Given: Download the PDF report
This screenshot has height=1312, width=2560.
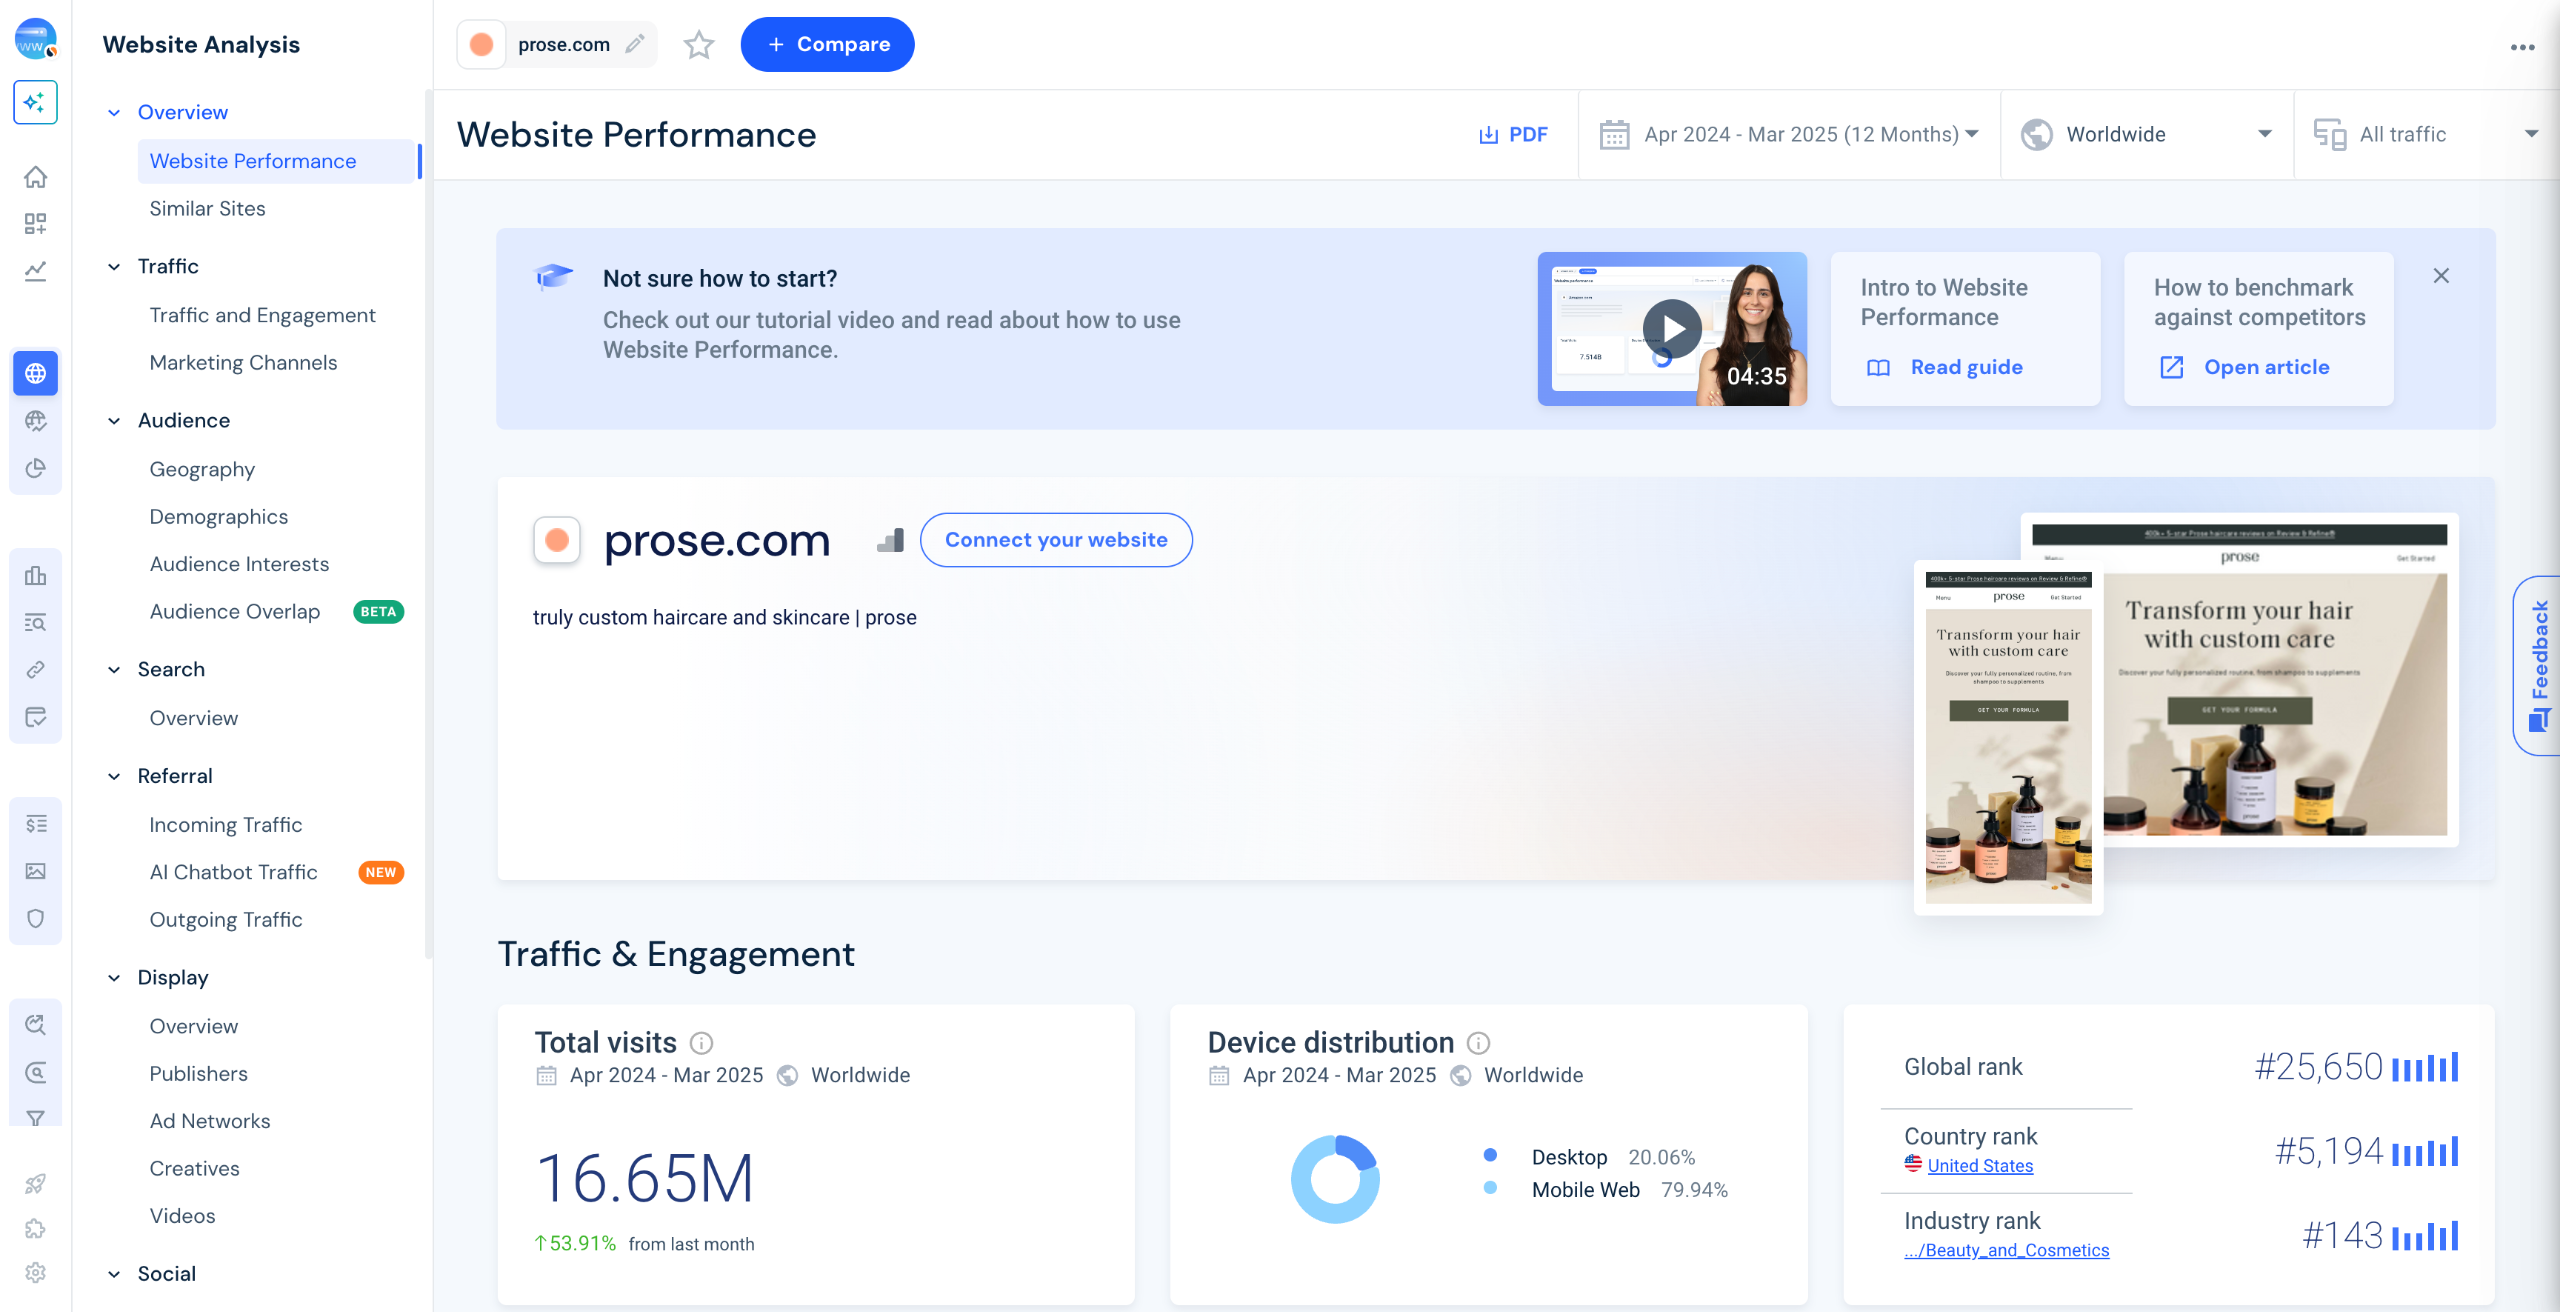Looking at the screenshot, I should (x=1513, y=134).
